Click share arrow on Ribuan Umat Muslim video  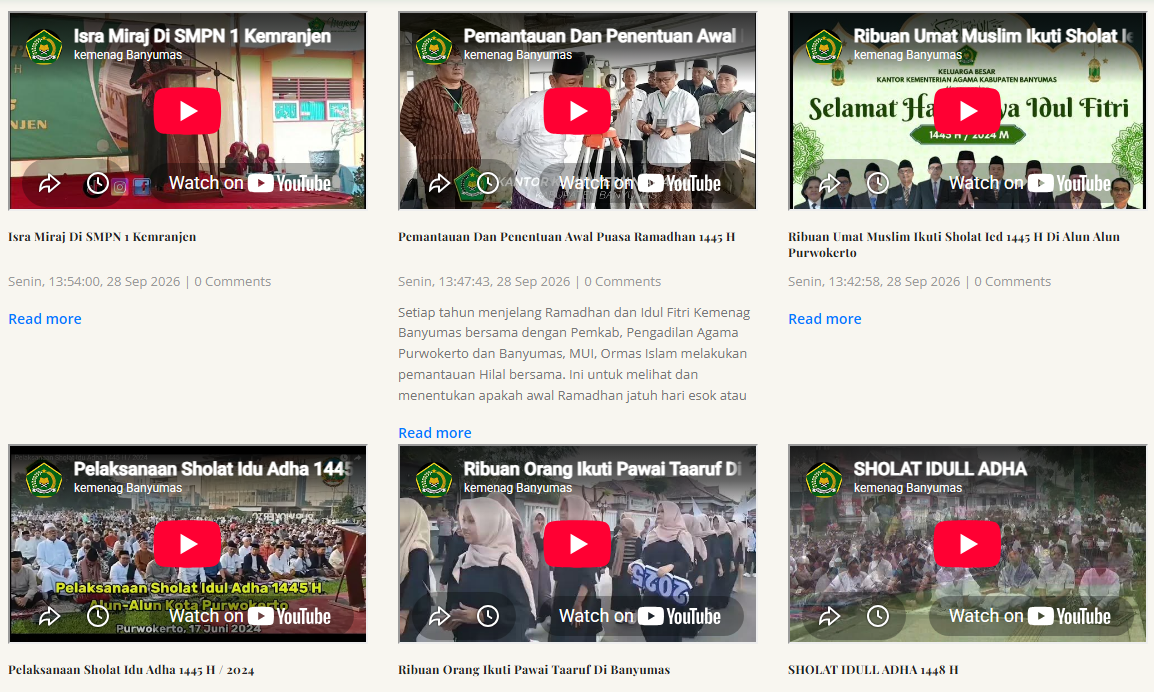(829, 183)
